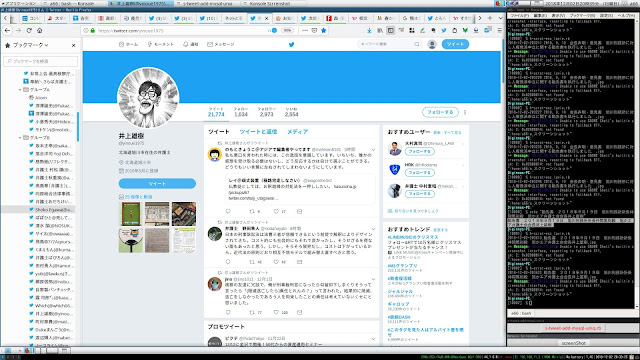Toggle Firefox sidebar view icon
This screenshot has width=640, height=360.
(x=391, y=30)
